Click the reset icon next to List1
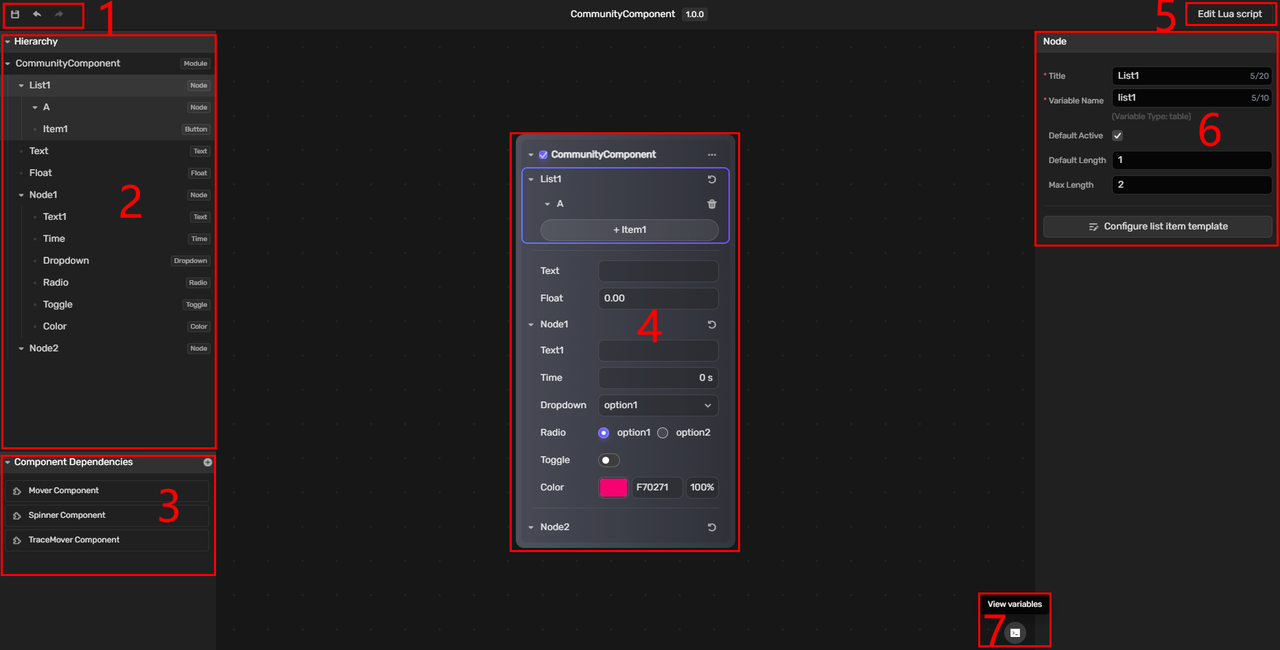Screen dimensions: 1280x650 pyautogui.click(x=711, y=178)
